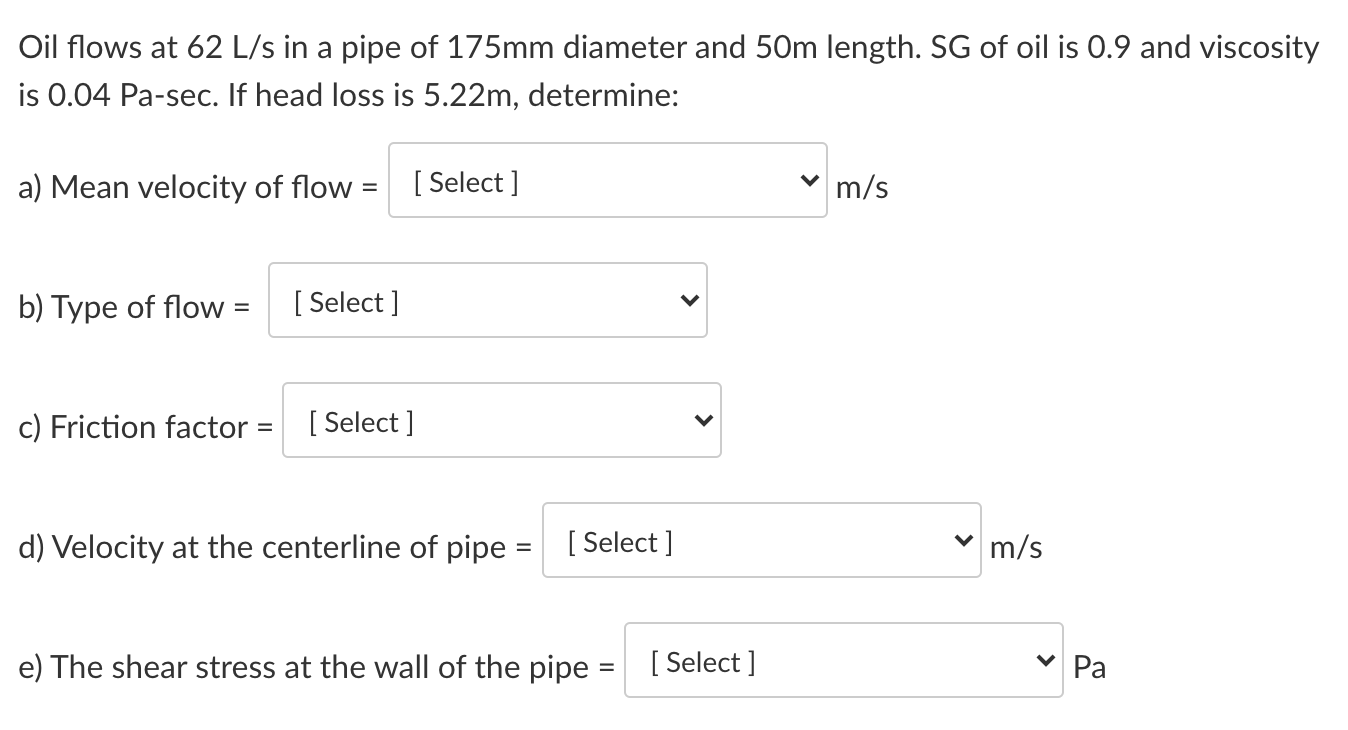Click the chevron arrow on Type of flow select
This screenshot has height=730, width=1348.
(x=687, y=301)
